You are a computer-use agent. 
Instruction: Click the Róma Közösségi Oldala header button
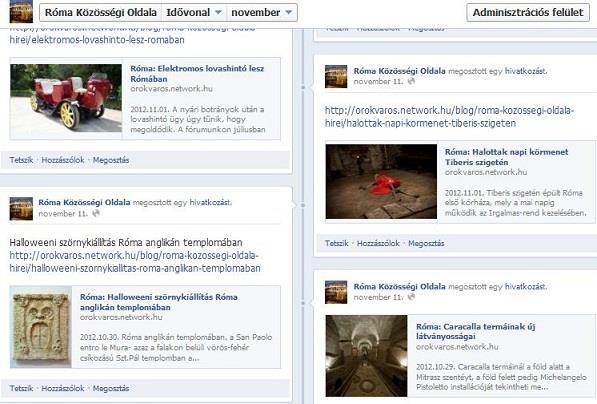point(101,13)
